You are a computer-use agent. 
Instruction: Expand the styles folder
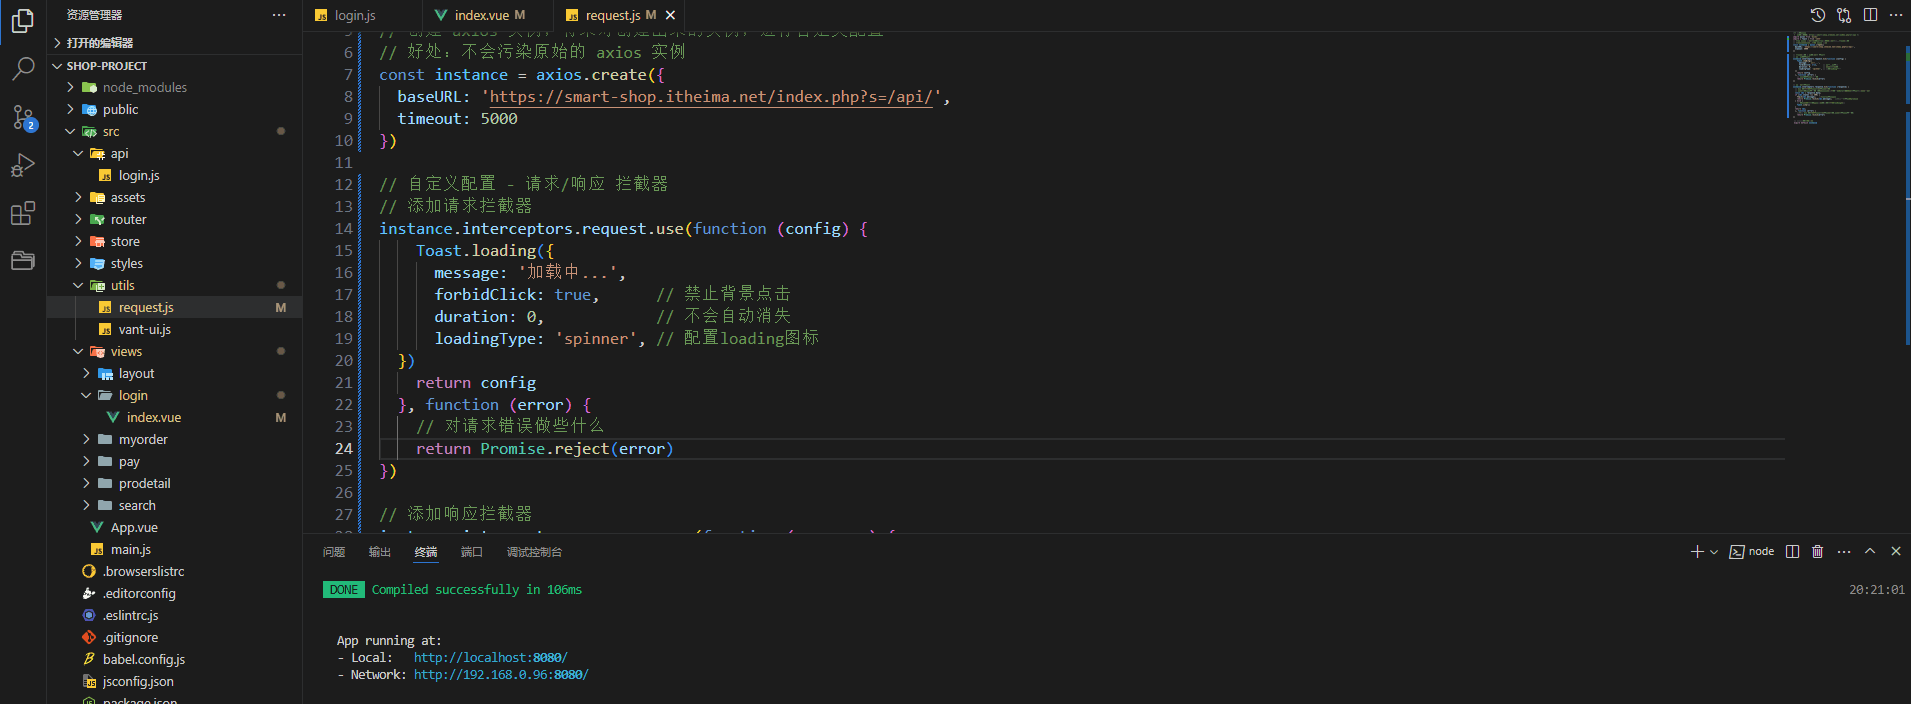coord(175,263)
